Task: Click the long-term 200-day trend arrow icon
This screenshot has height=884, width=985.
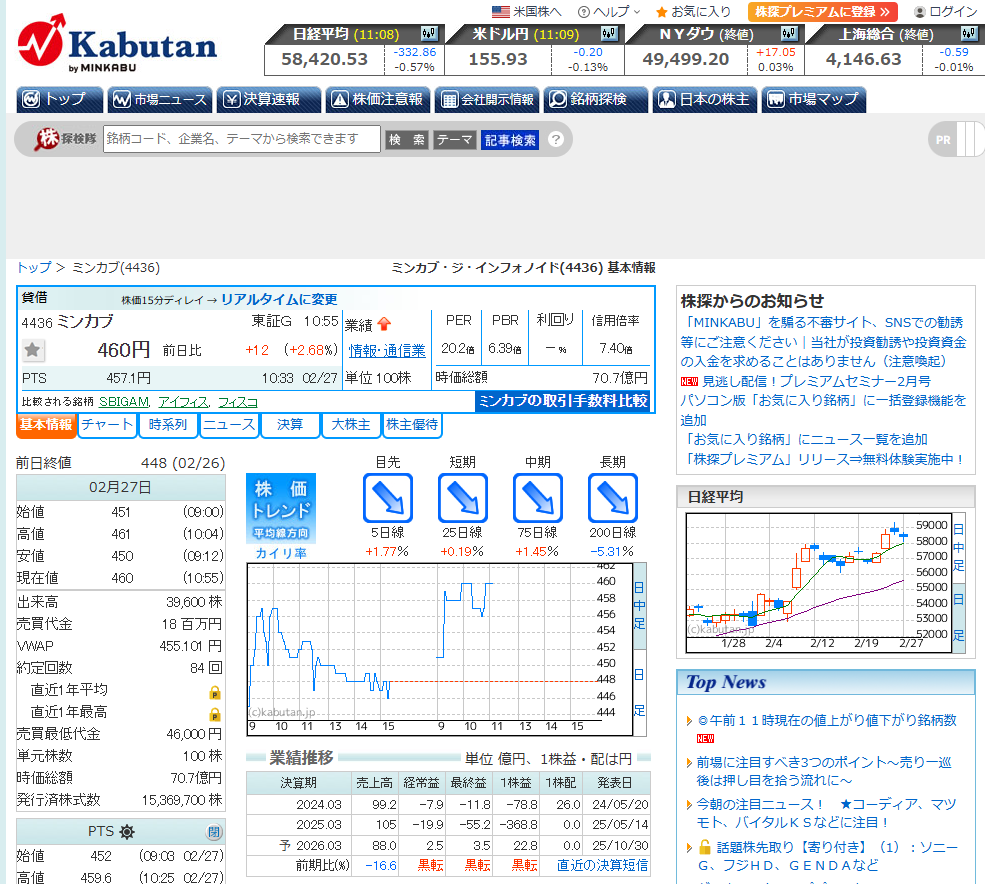Action: click(x=612, y=497)
